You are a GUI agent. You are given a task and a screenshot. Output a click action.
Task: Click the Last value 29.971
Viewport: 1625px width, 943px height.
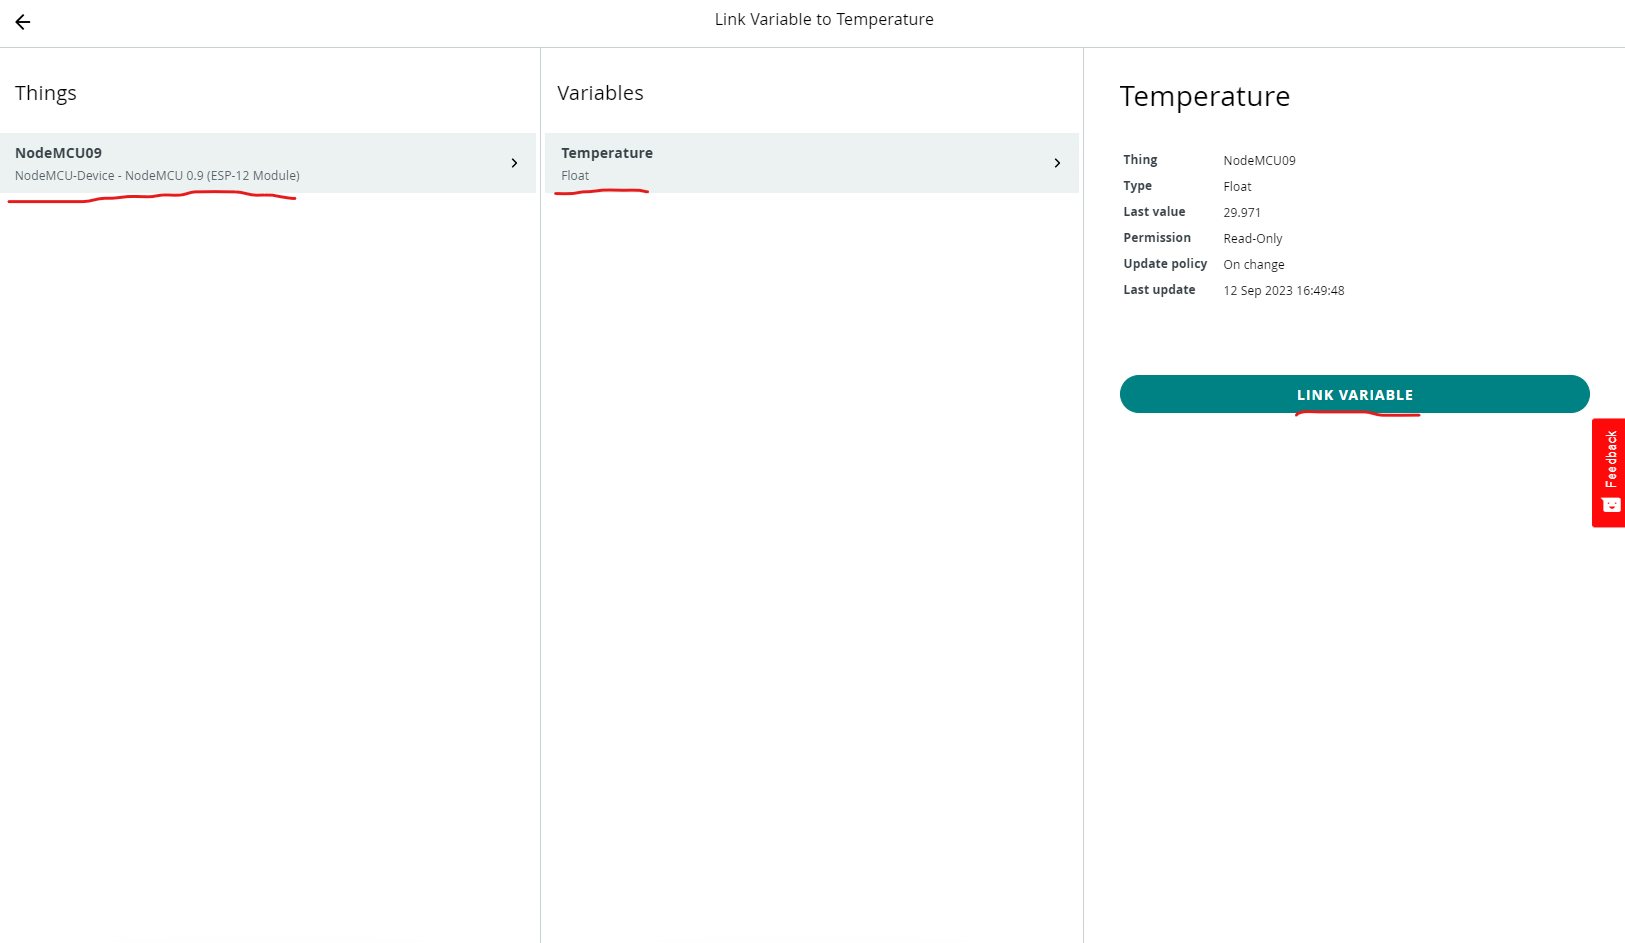click(x=1242, y=212)
